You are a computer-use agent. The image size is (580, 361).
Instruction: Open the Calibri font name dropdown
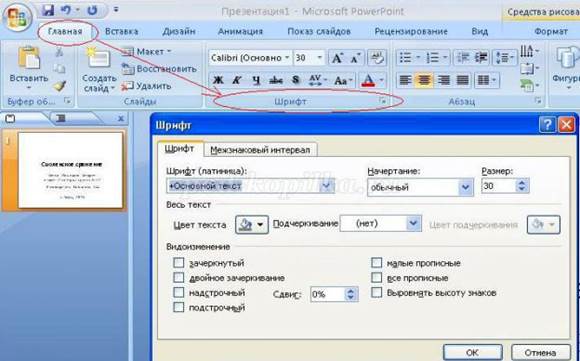287,58
